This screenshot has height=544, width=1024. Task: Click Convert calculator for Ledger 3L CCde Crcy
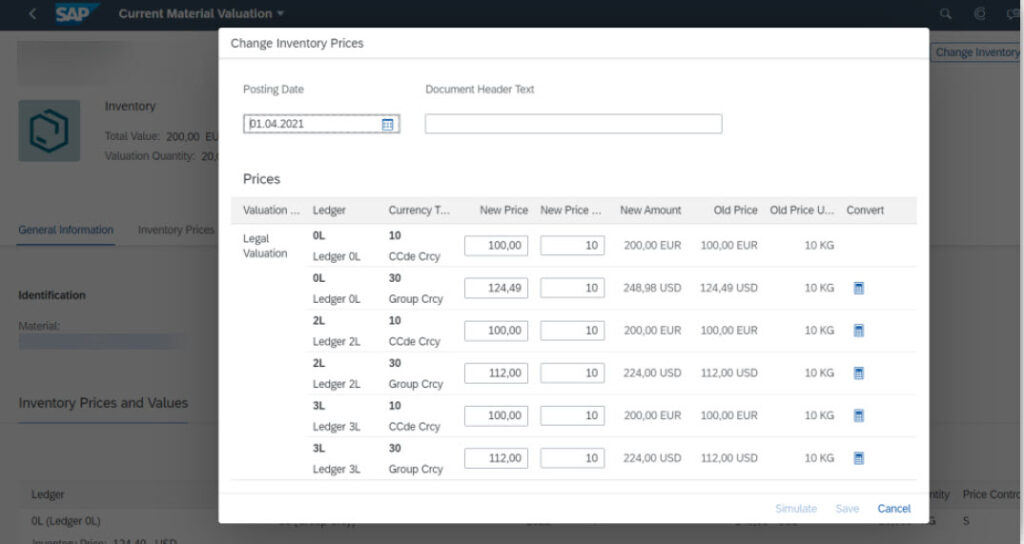tap(858, 416)
